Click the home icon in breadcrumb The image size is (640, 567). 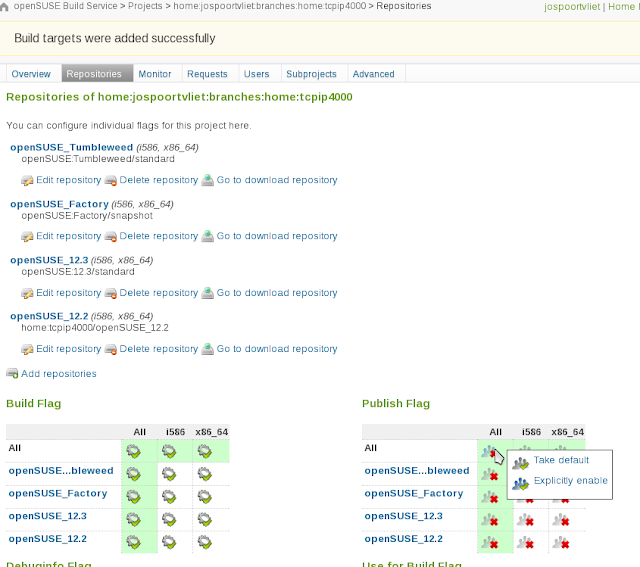[4, 7]
